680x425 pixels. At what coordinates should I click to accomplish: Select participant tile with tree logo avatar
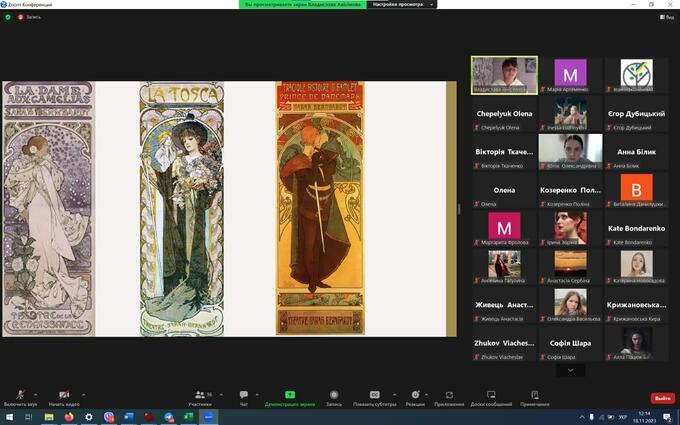pyautogui.click(x=636, y=75)
